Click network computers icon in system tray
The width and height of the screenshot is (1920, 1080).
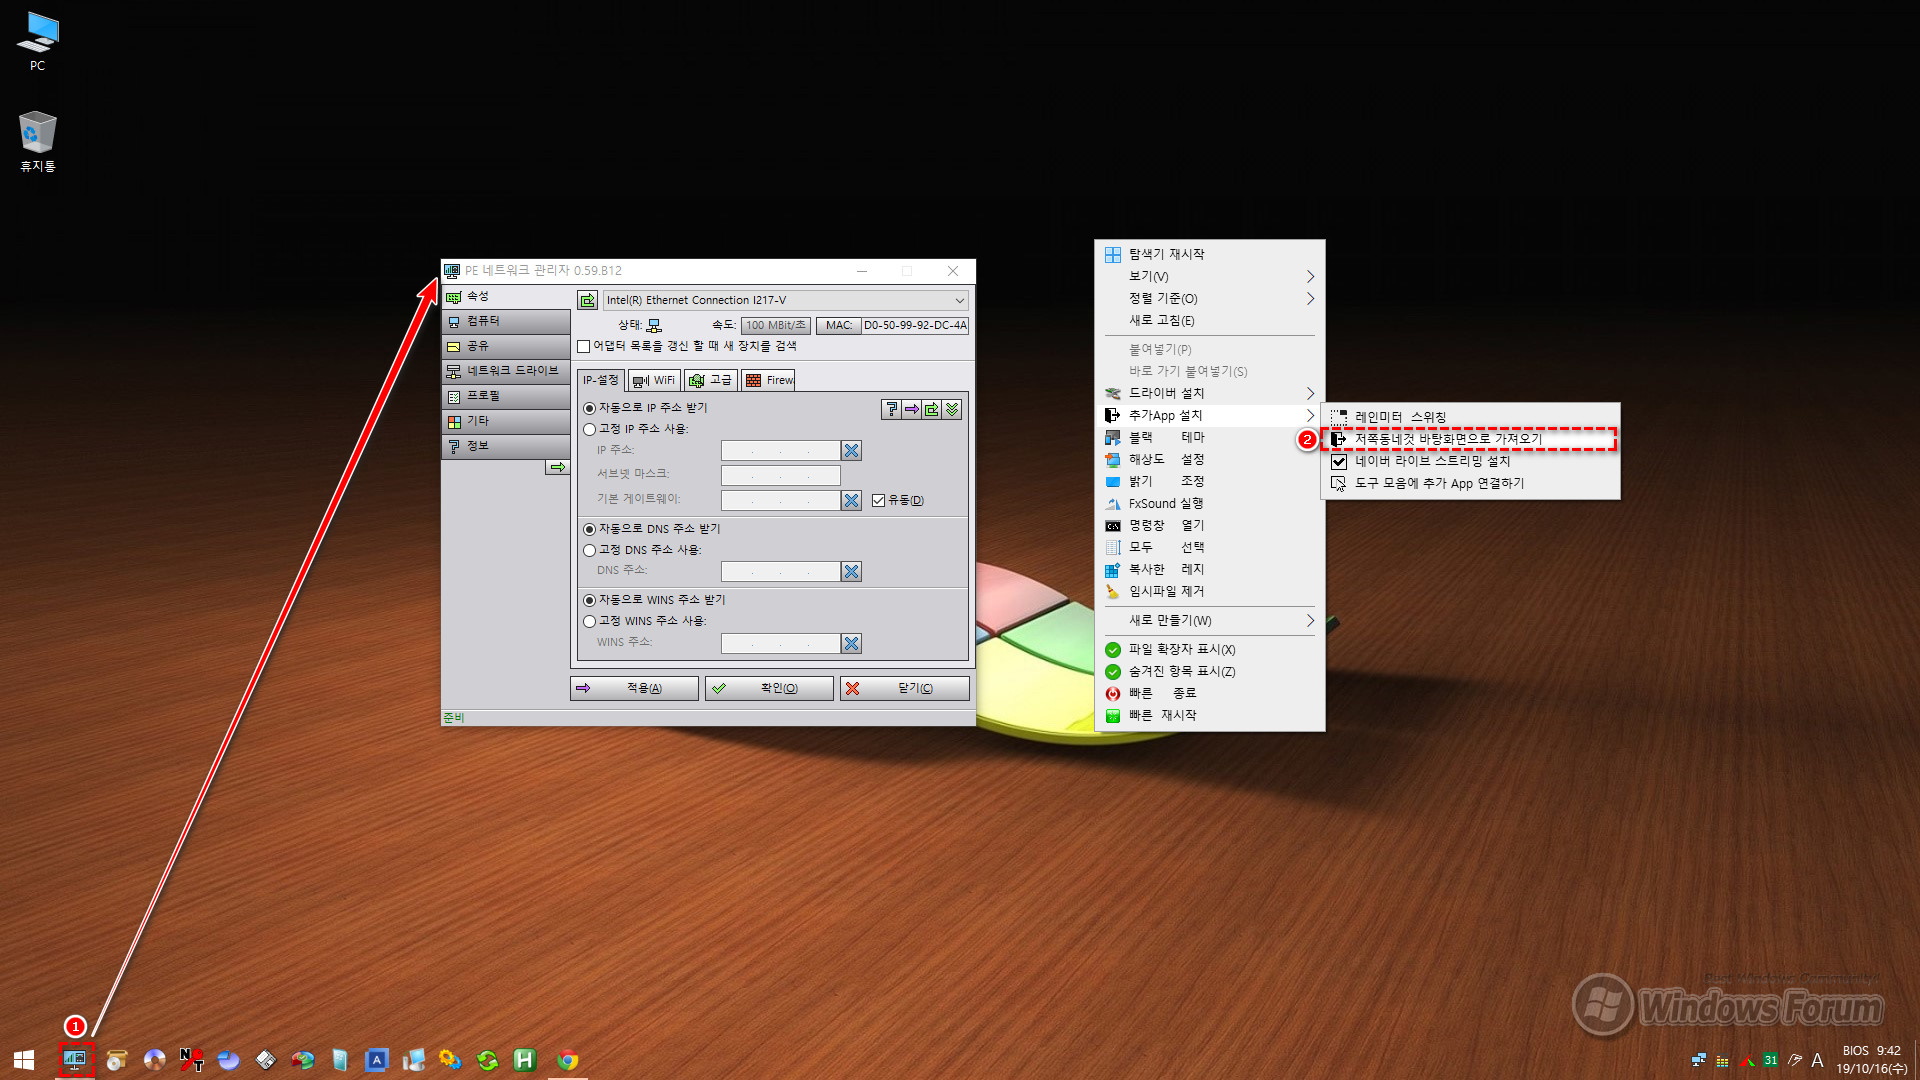pyautogui.click(x=1699, y=1060)
